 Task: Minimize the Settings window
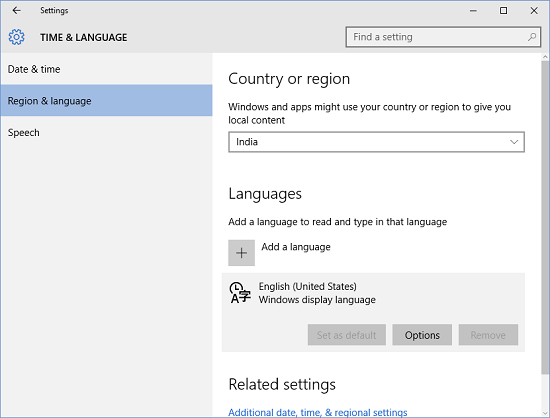(x=473, y=11)
